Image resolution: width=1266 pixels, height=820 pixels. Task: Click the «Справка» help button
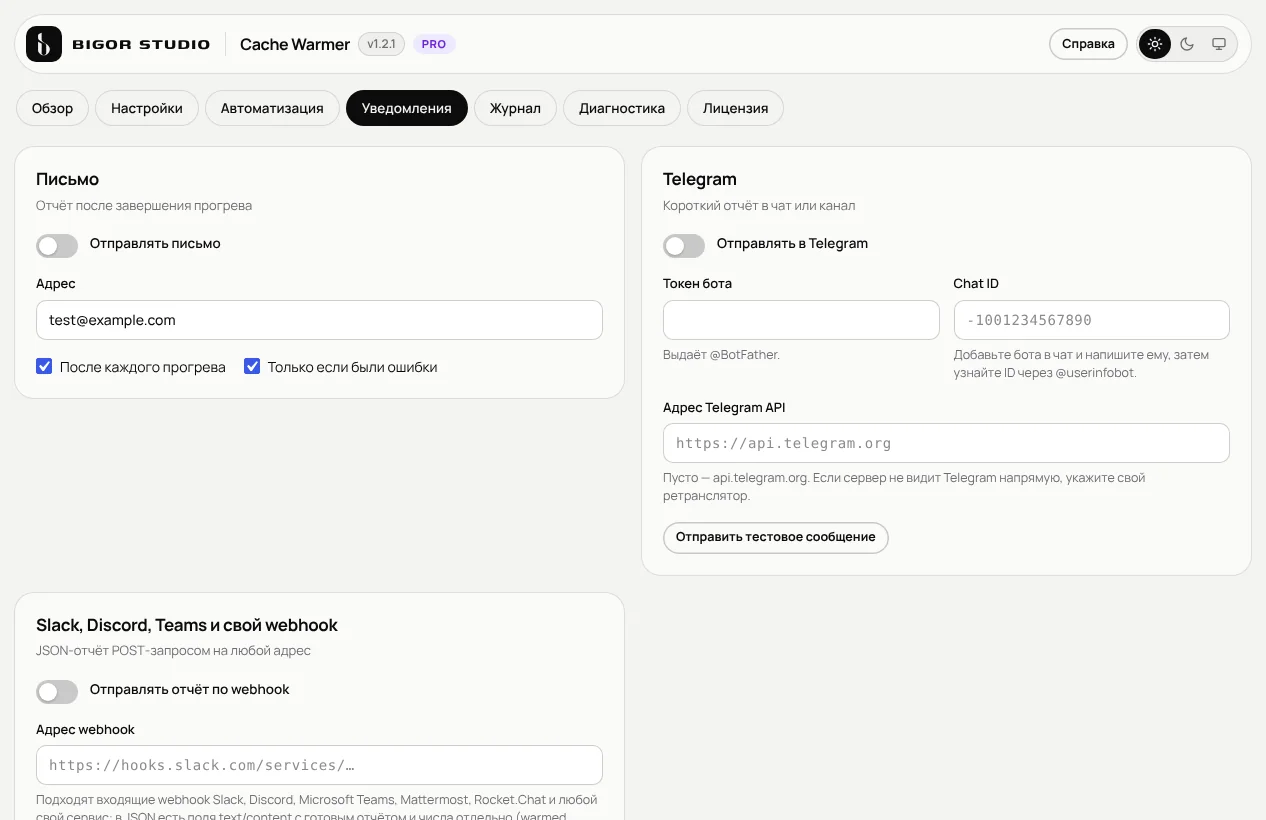(1088, 44)
